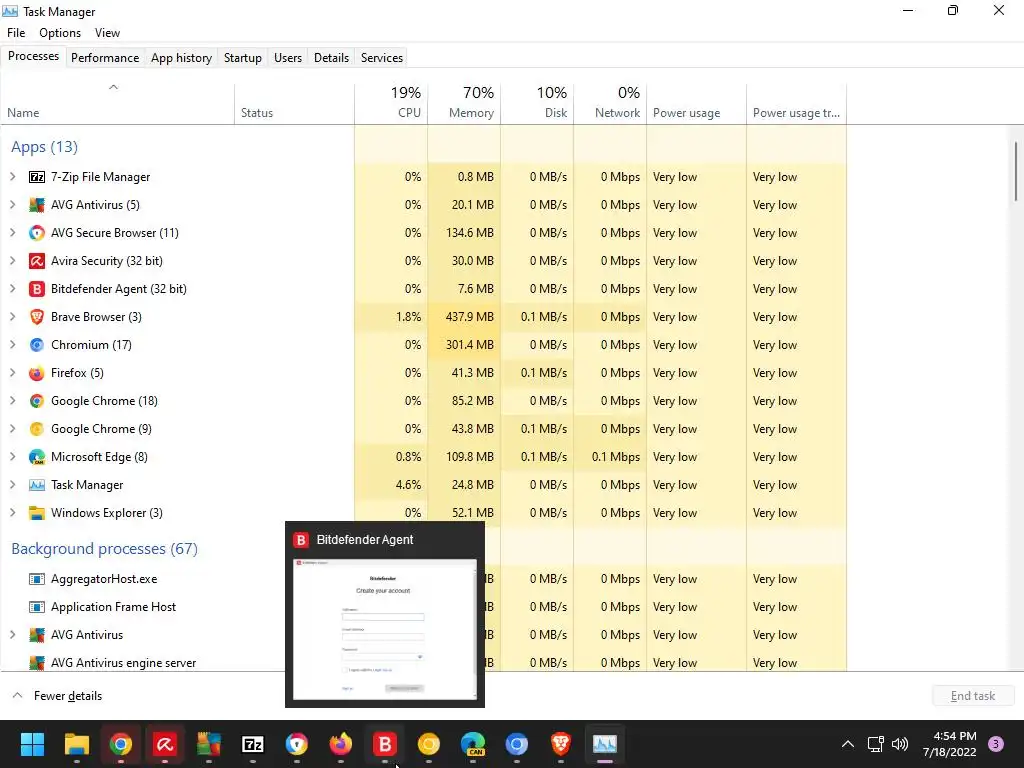Click the AVG Antivirus engine server icon
The height and width of the screenshot is (768, 1024).
coord(37,663)
